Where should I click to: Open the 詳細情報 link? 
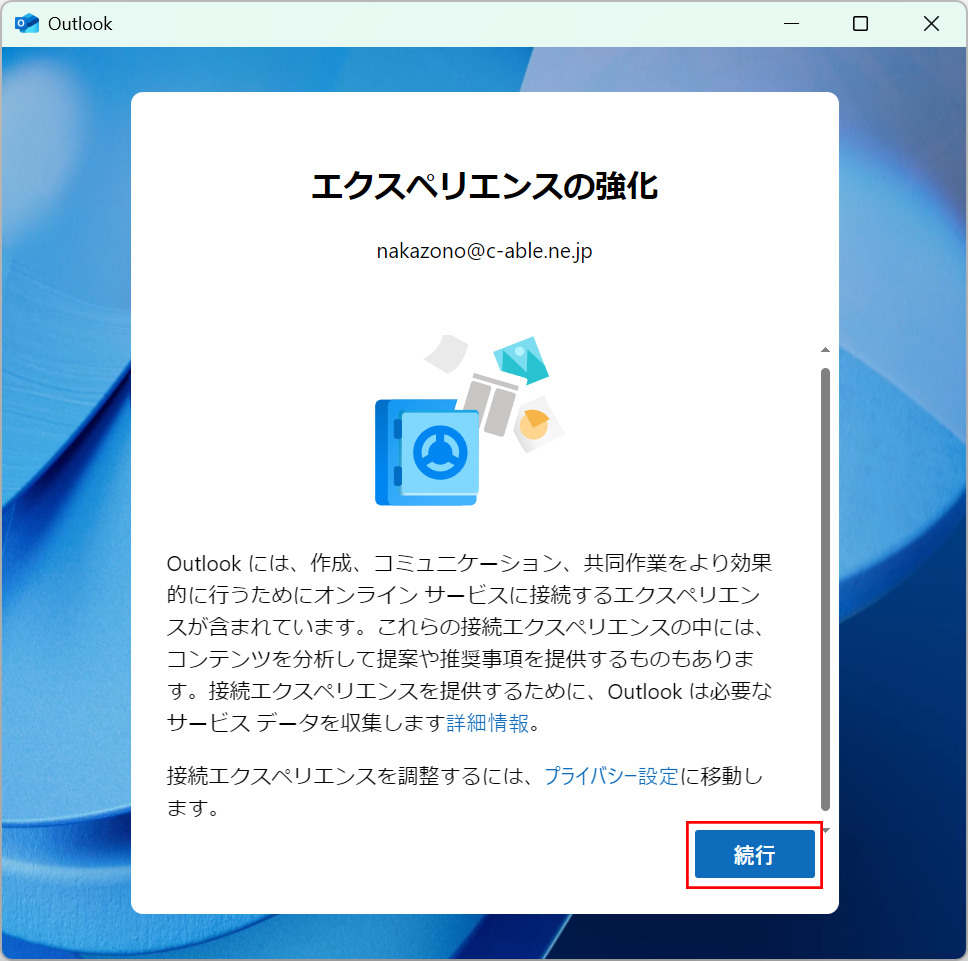pos(487,723)
